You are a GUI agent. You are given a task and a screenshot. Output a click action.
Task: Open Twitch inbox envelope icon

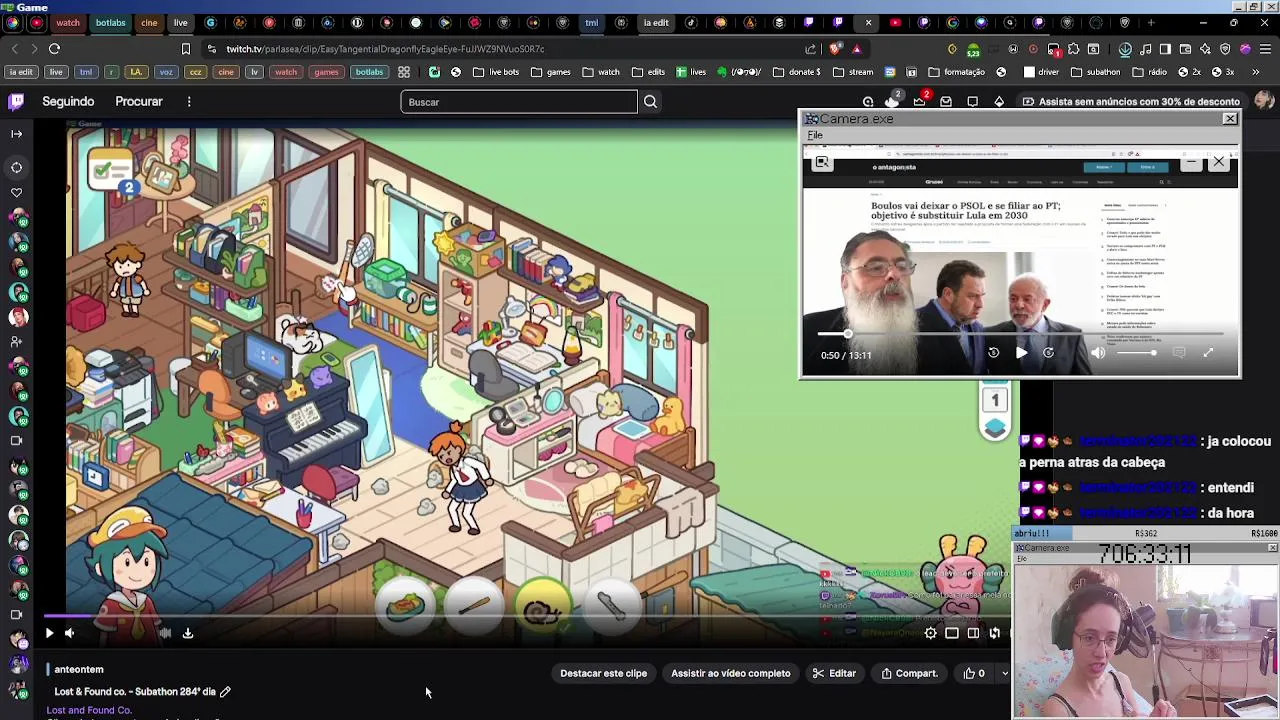945,102
